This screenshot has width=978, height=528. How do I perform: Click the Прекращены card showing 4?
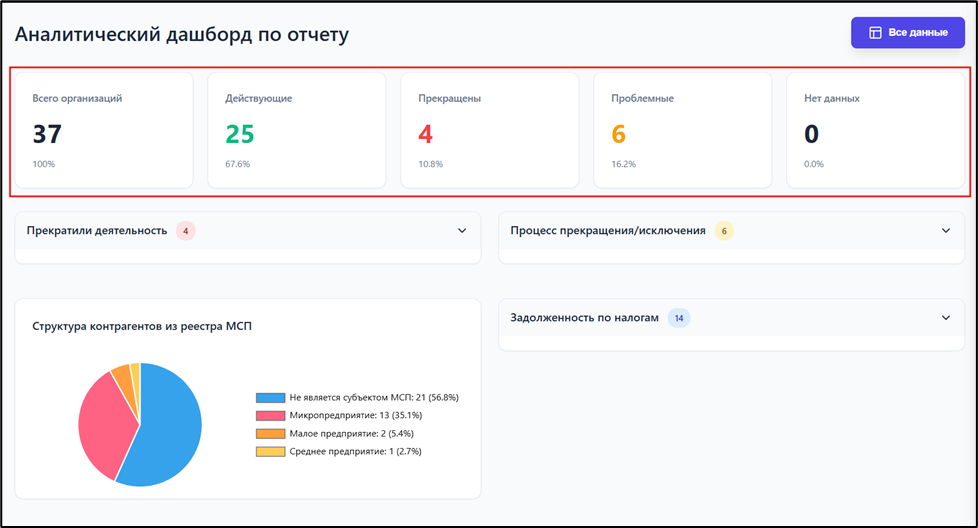click(489, 130)
